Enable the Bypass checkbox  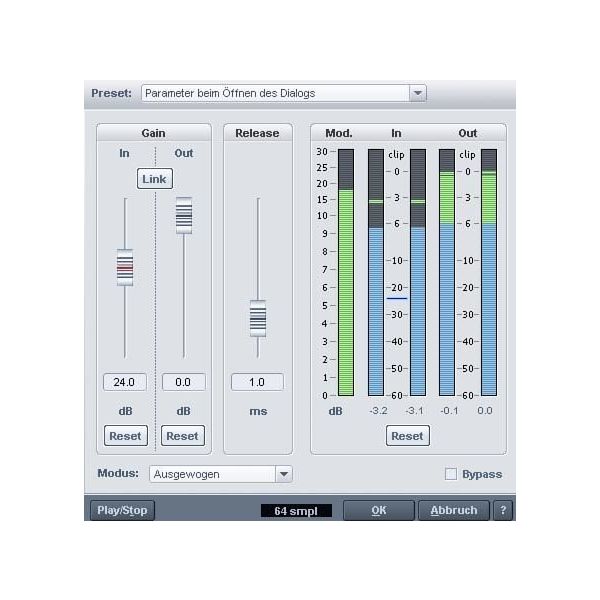451,474
